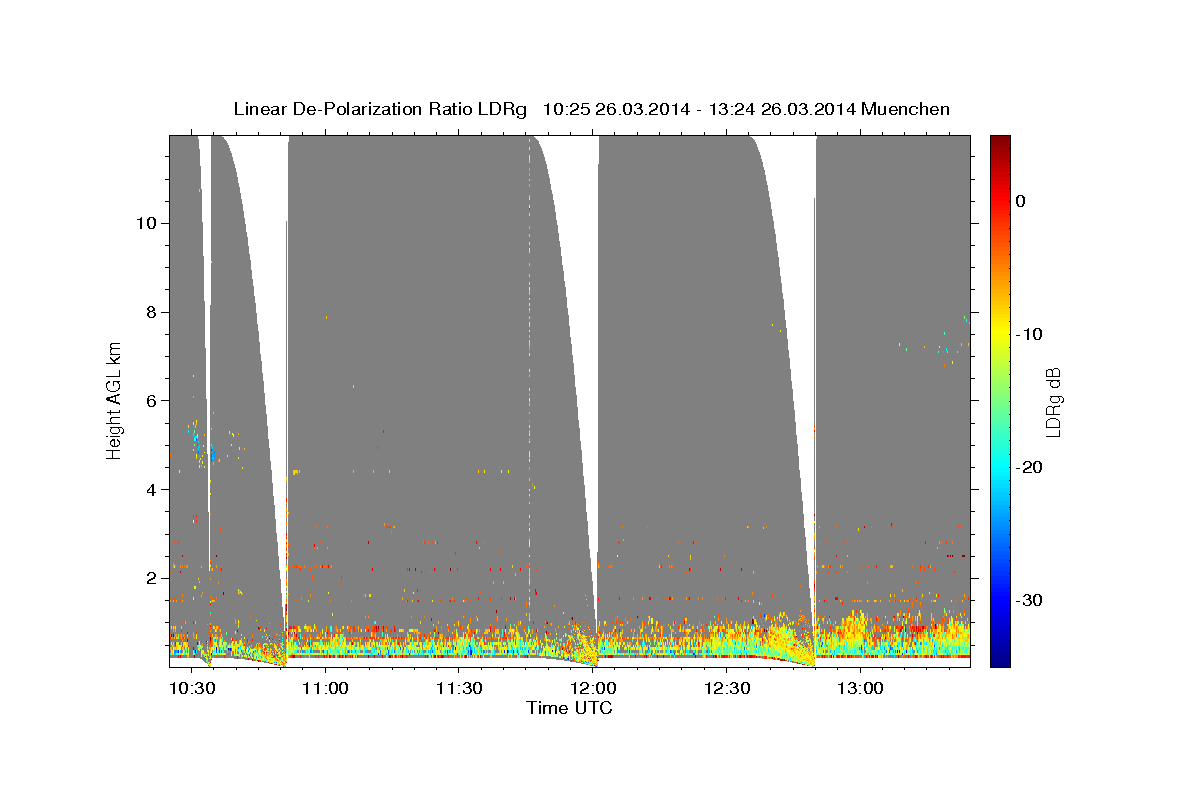
Task: Click the end date "13:24 26.03.2014" in title
Action: (781, 109)
